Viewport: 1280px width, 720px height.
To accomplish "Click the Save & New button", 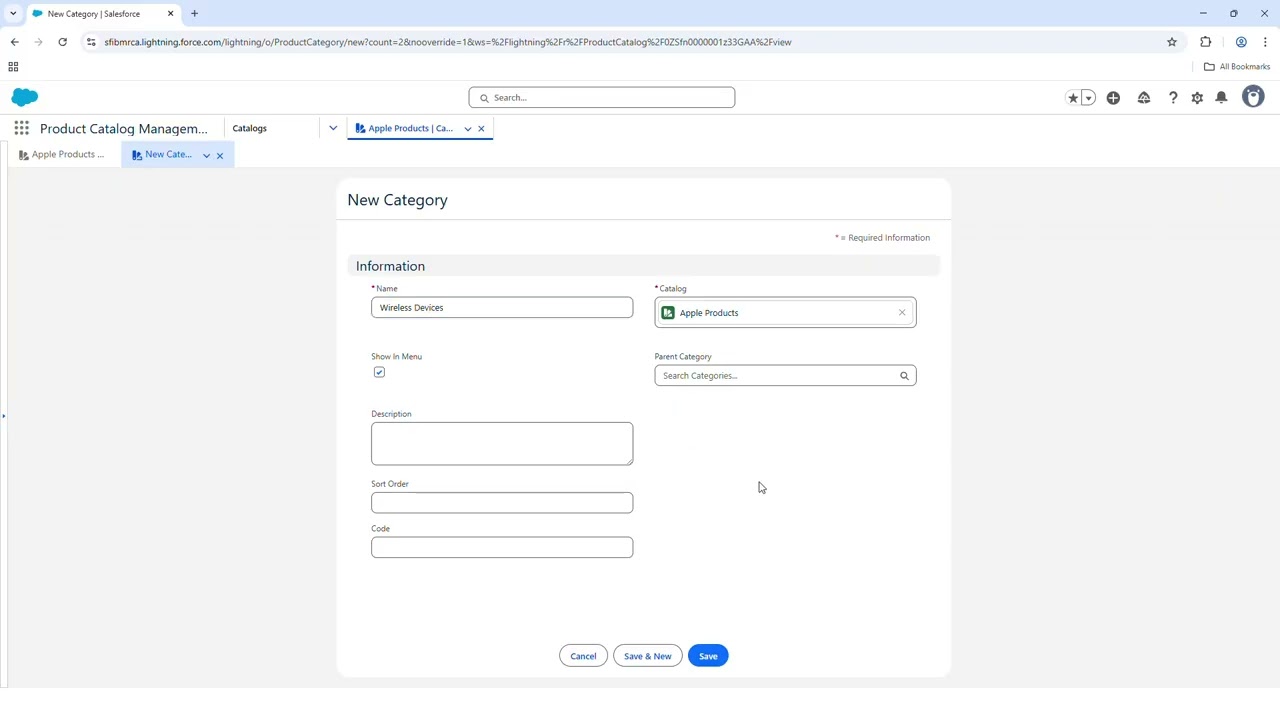I will (x=648, y=656).
